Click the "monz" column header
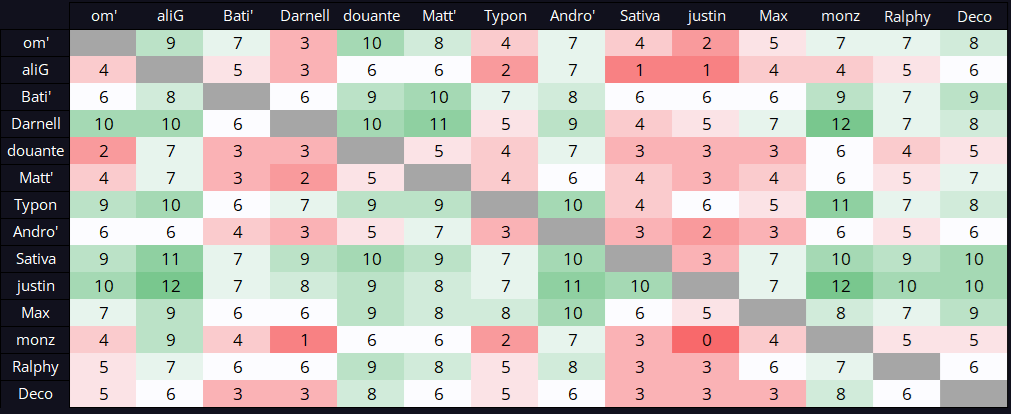This screenshot has height=414, width=1011. (840, 17)
